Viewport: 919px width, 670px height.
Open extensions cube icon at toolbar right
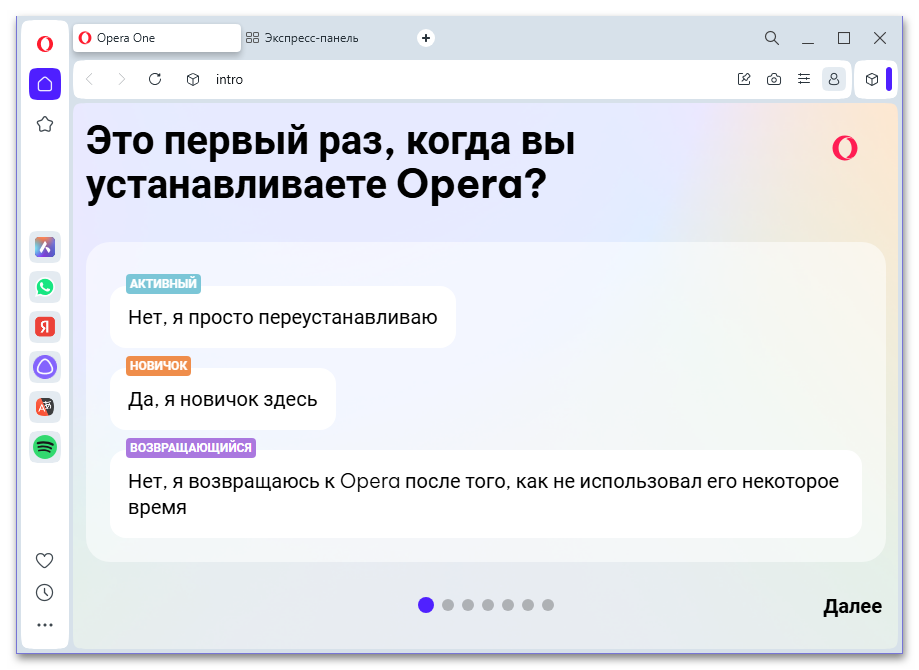coord(872,79)
